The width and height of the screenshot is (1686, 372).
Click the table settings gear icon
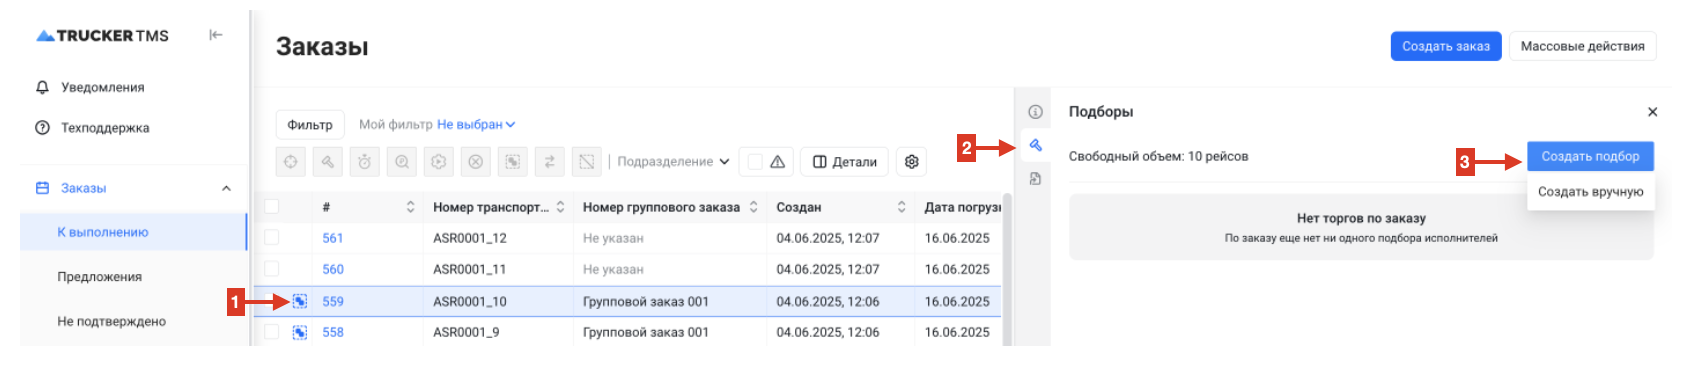[x=911, y=161]
